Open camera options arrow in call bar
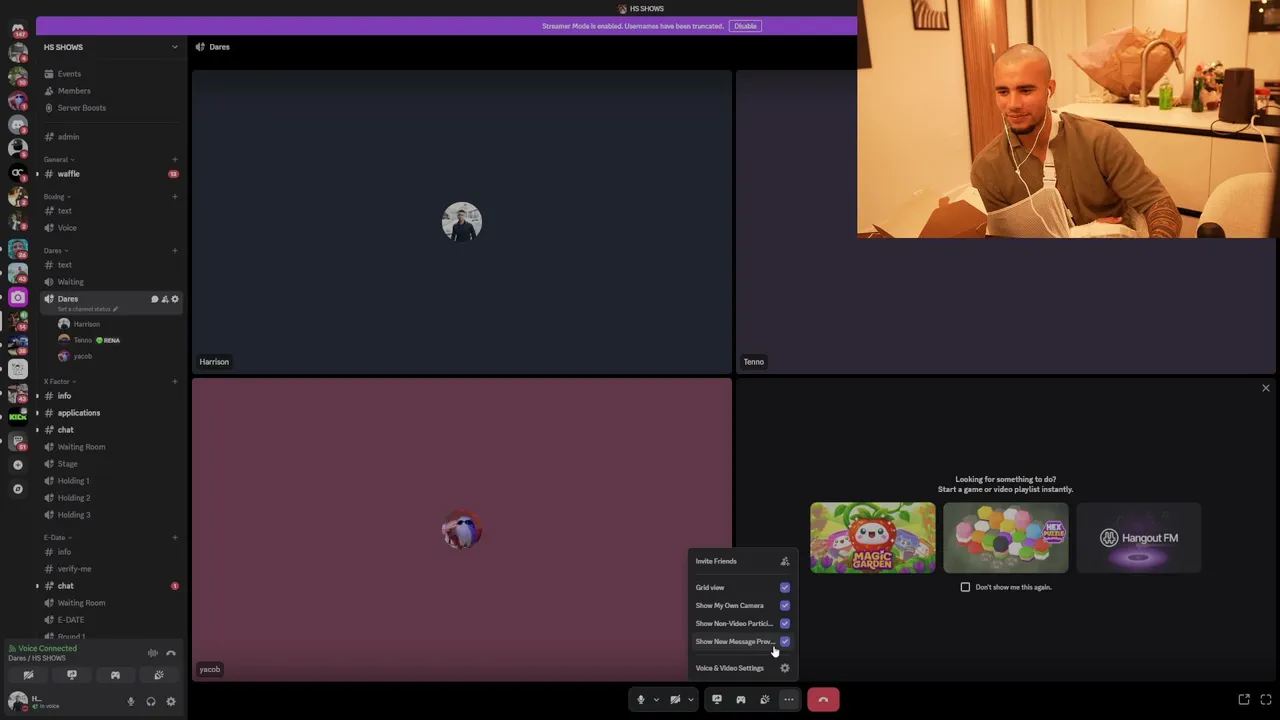This screenshot has height=720, width=1280. pyautogui.click(x=690, y=700)
